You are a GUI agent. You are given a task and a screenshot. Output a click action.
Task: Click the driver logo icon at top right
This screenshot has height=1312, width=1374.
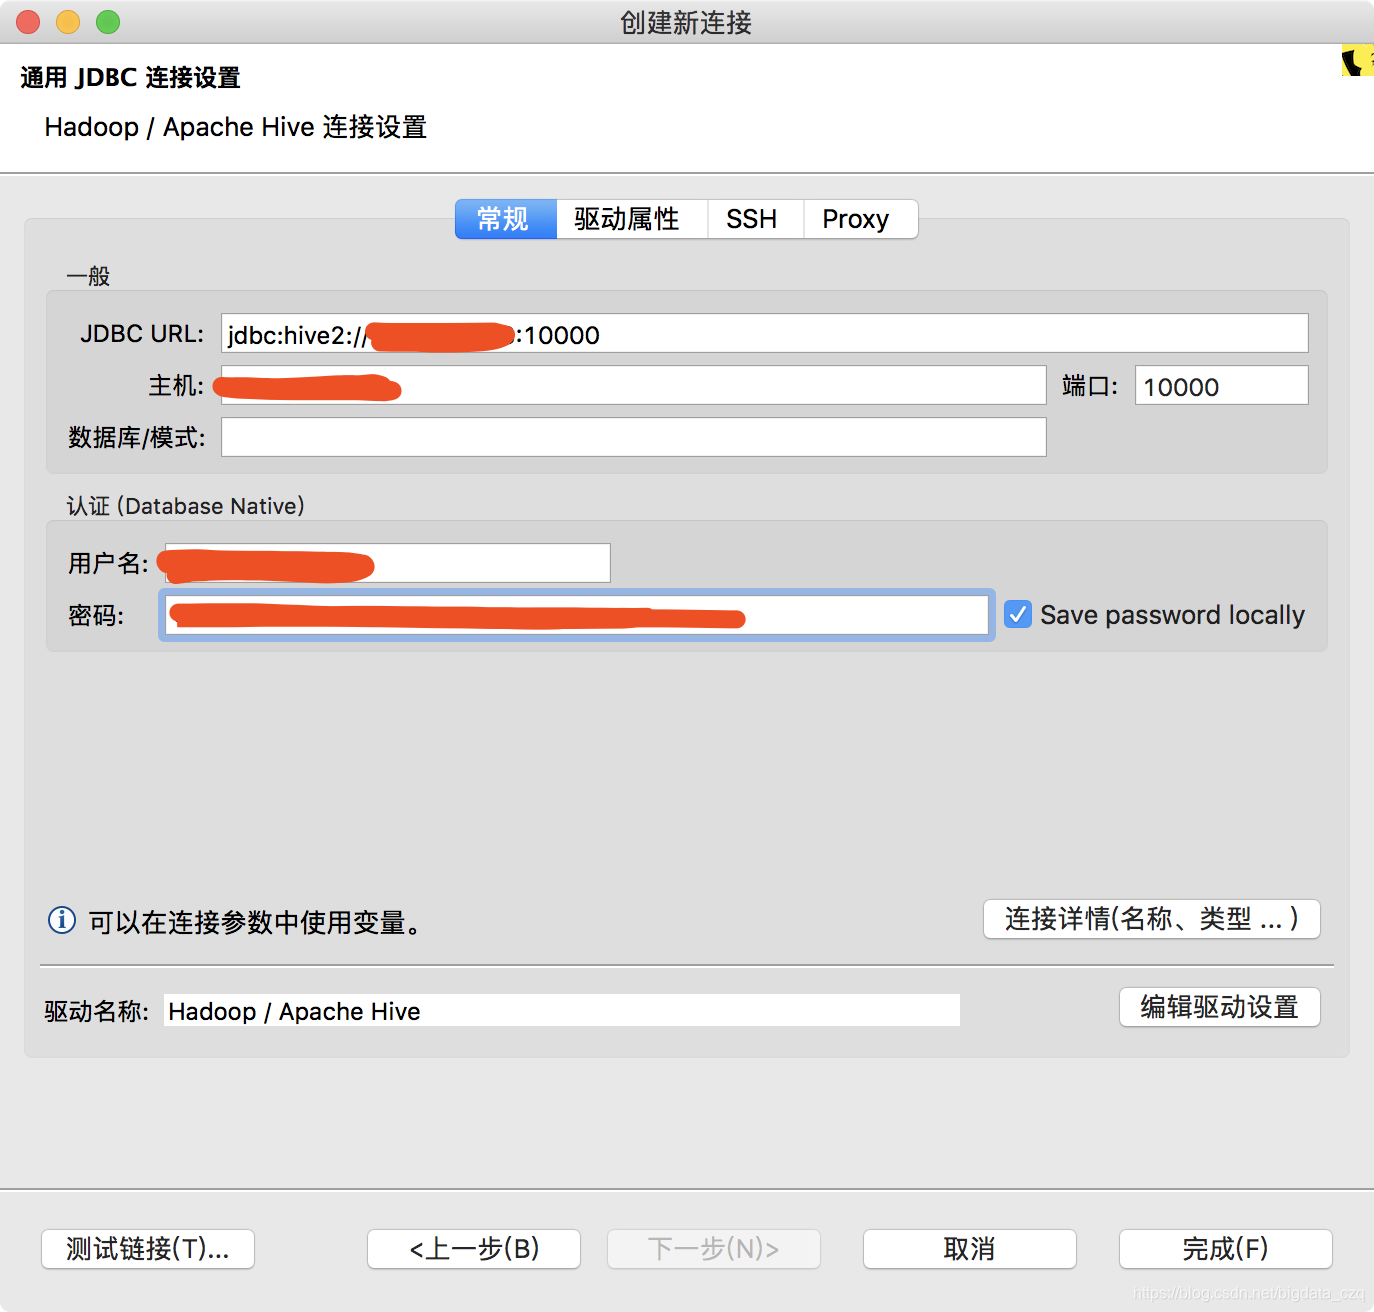[1357, 61]
